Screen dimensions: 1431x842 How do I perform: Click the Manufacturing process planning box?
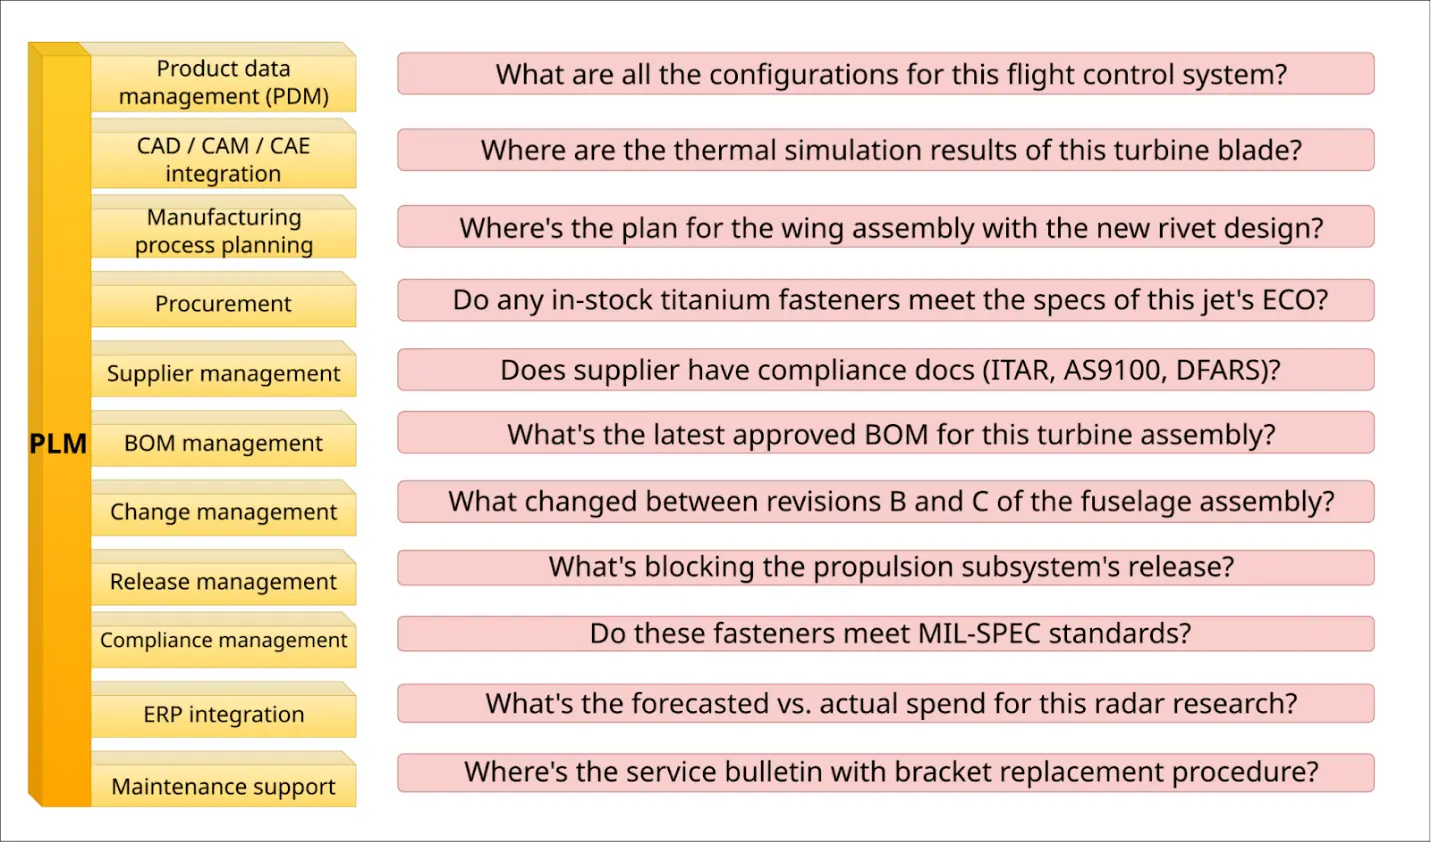click(x=223, y=231)
